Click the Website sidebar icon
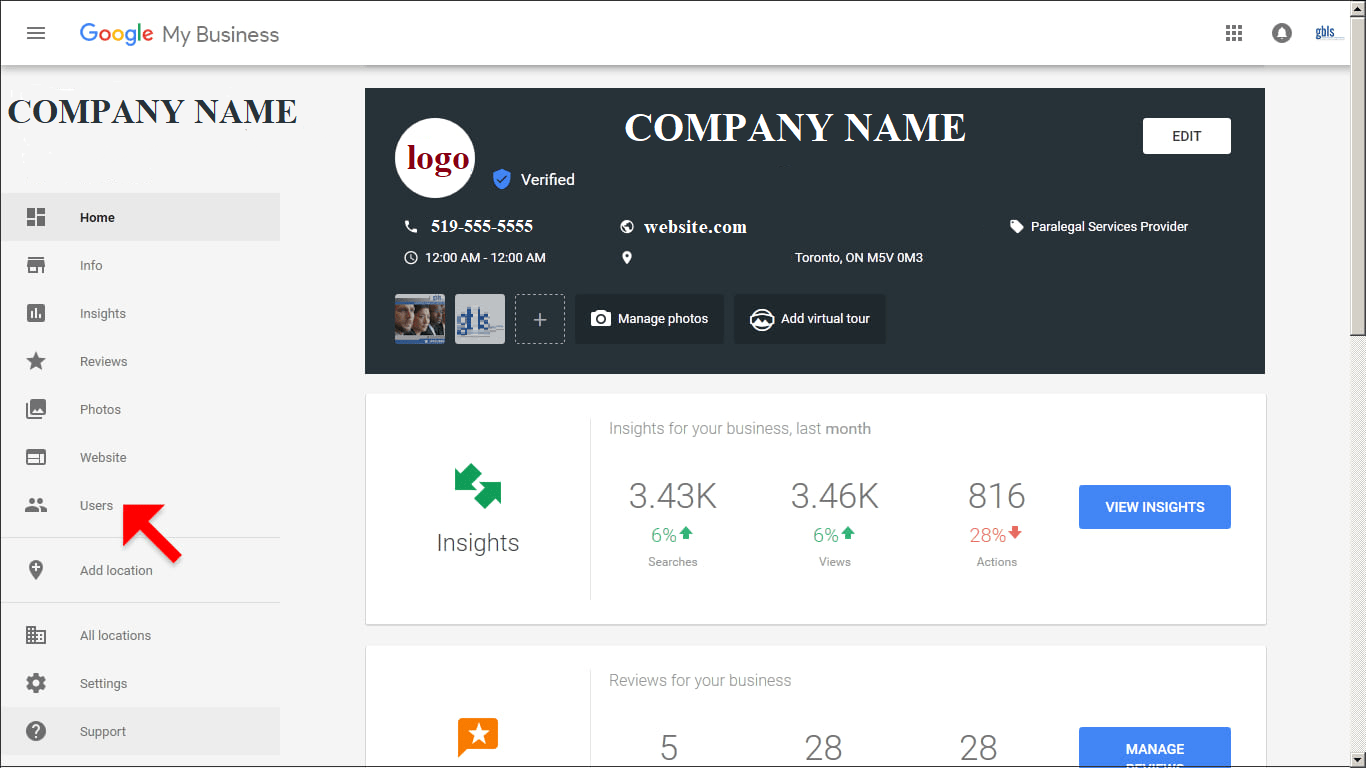 pyautogui.click(x=36, y=457)
